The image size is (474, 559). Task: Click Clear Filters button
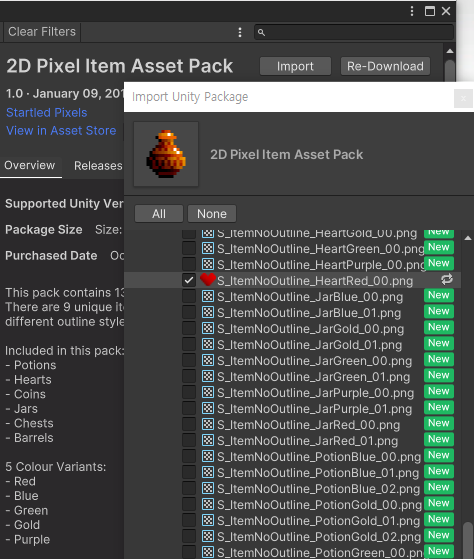click(x=42, y=32)
